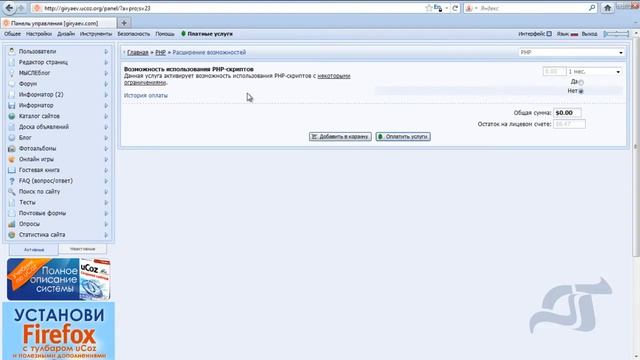This screenshot has width=640, height=360.
Task: Expand the Пользователи submenu arrow
Action: [106, 51]
